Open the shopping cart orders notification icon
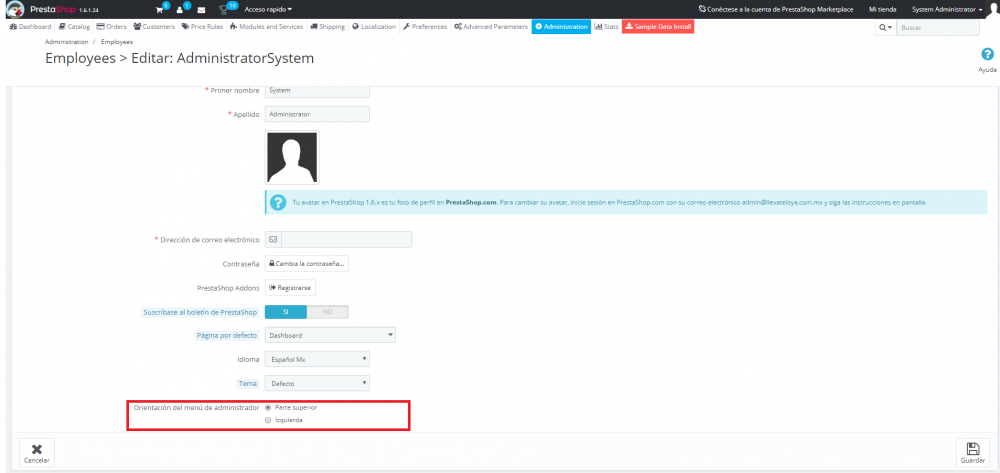This screenshot has width=1000, height=473. (160, 10)
